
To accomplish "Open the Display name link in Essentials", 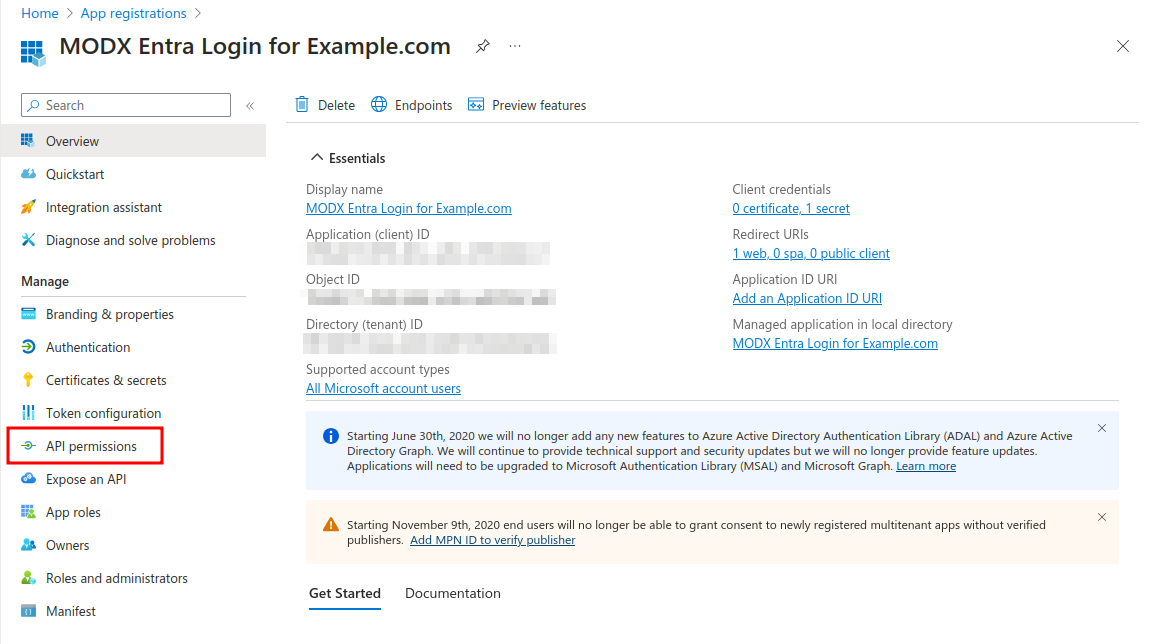I will pos(409,209).
